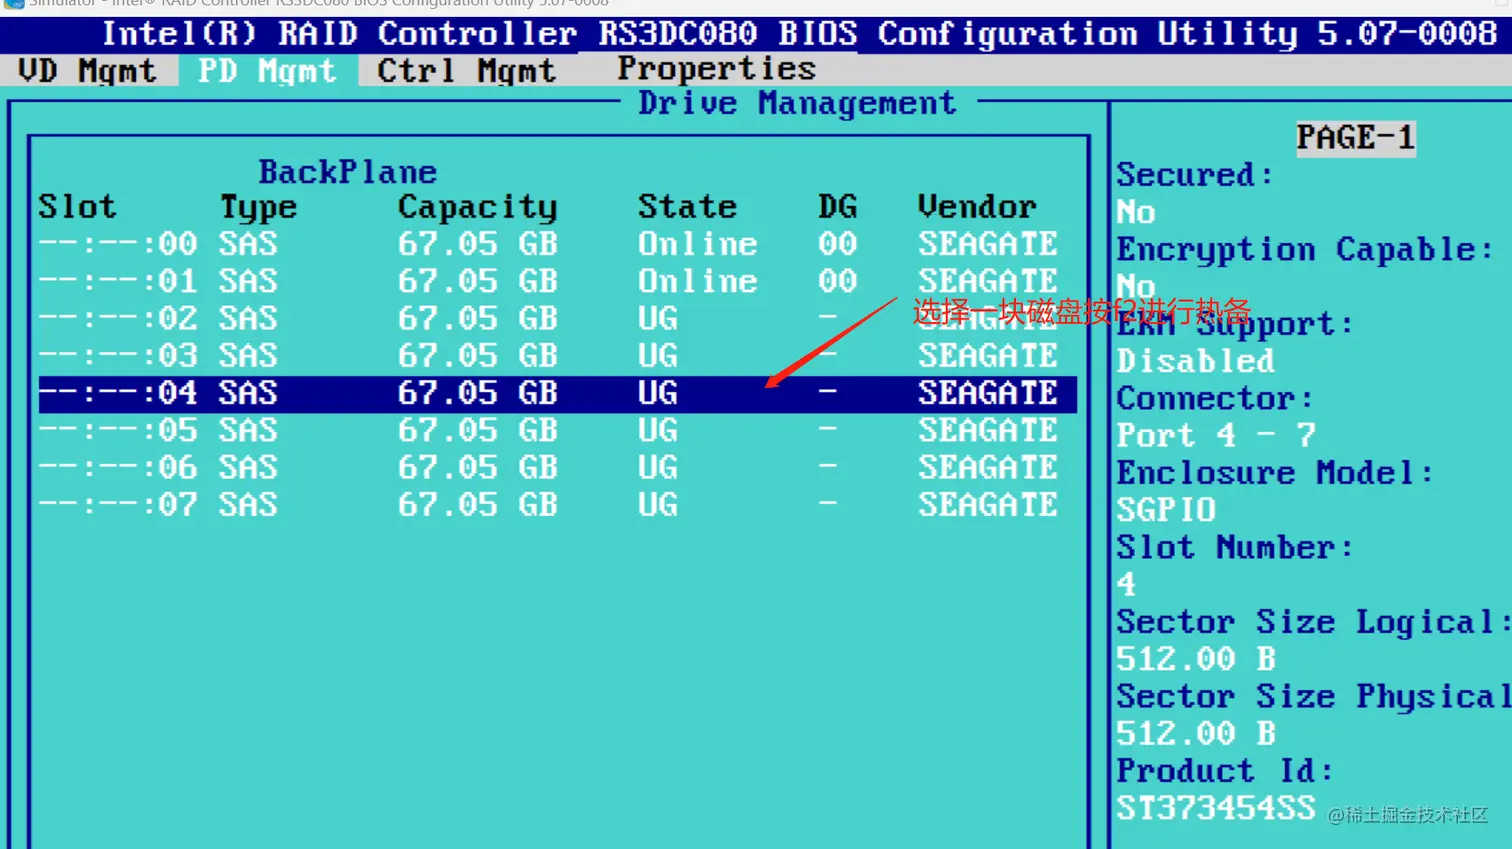The image size is (1512, 849).
Task: Select the Properties tab
Action: coord(716,69)
